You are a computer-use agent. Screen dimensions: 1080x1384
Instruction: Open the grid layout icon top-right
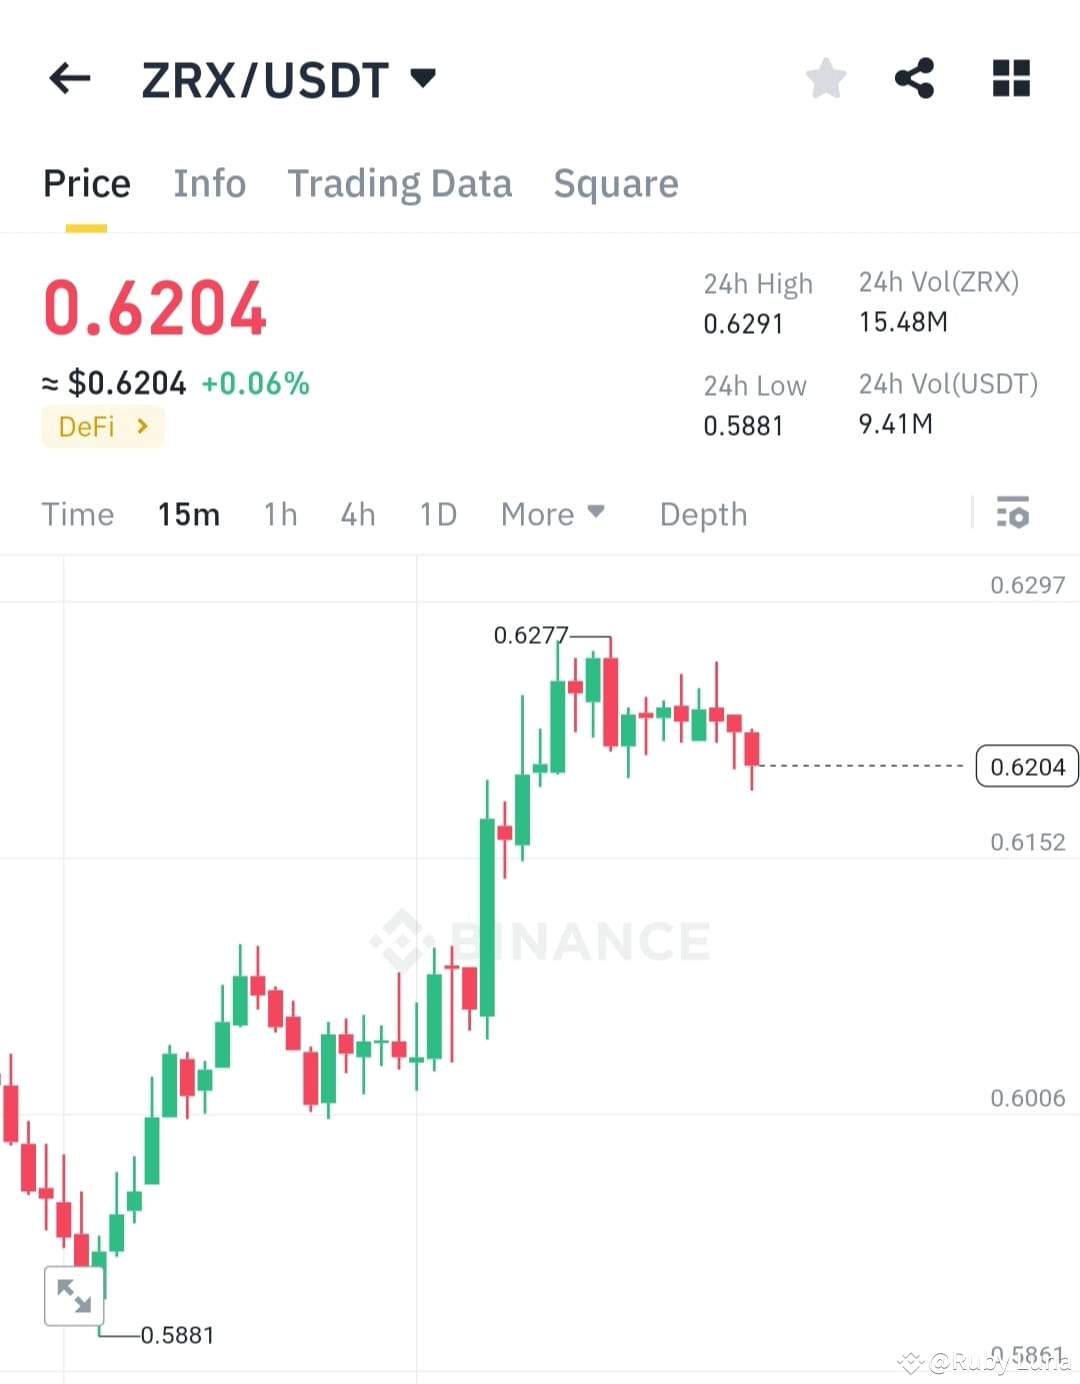coord(1011,79)
